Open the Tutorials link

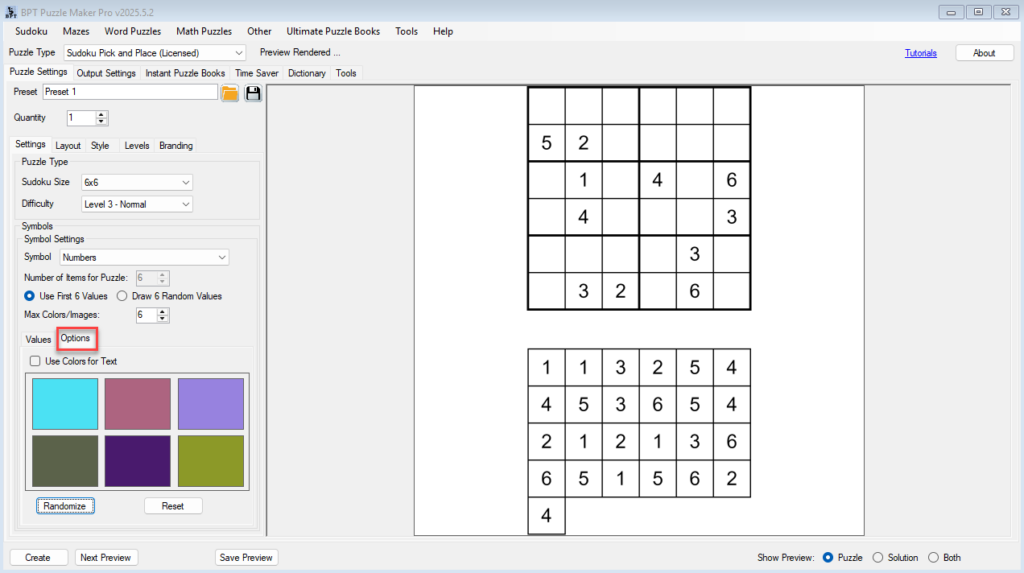[920, 53]
